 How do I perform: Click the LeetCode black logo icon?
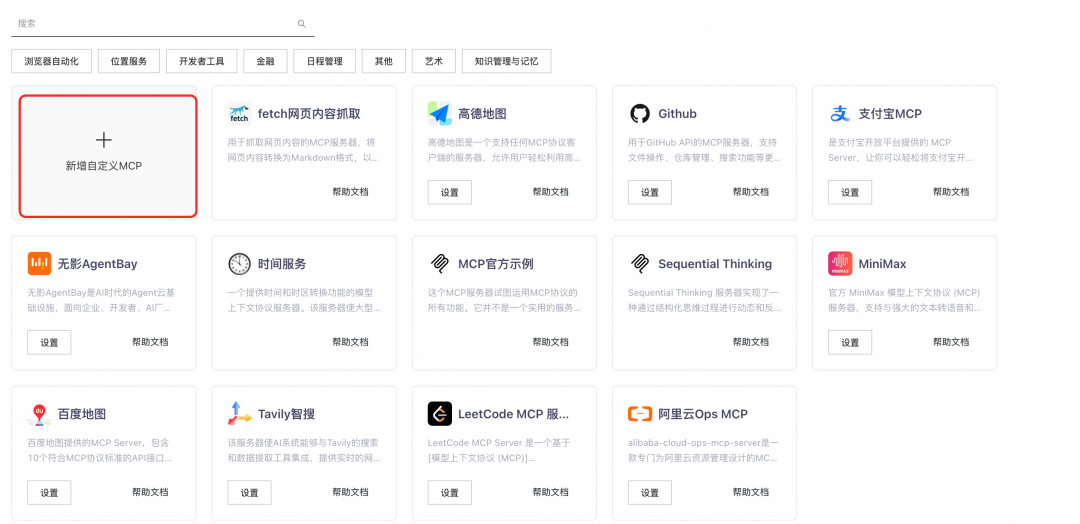pos(439,414)
